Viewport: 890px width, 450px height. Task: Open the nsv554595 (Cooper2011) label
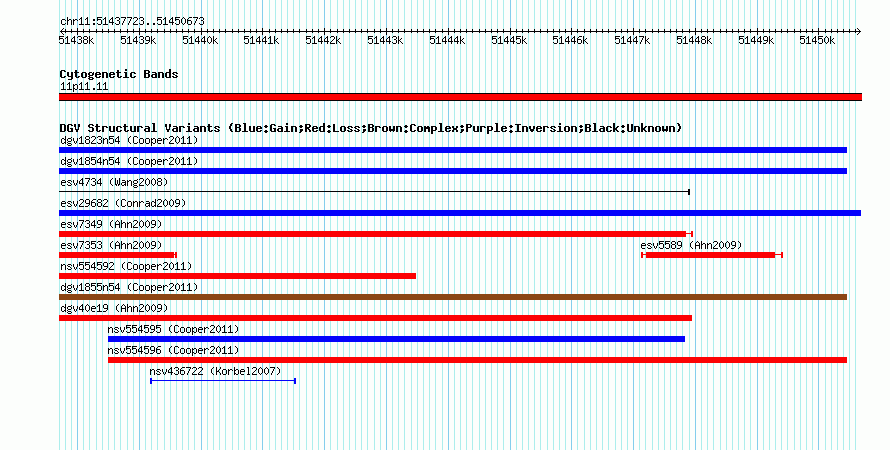click(174, 329)
